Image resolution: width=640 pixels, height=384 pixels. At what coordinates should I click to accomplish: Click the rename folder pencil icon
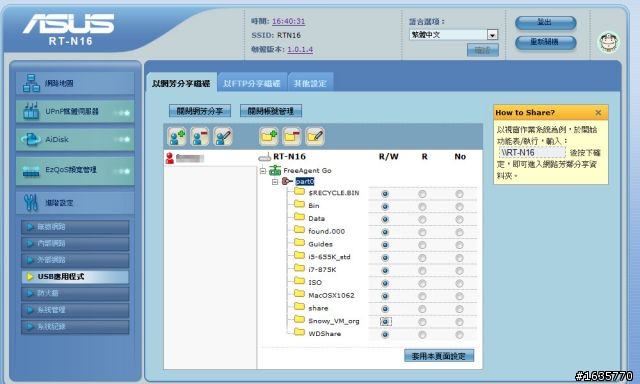coord(315,137)
